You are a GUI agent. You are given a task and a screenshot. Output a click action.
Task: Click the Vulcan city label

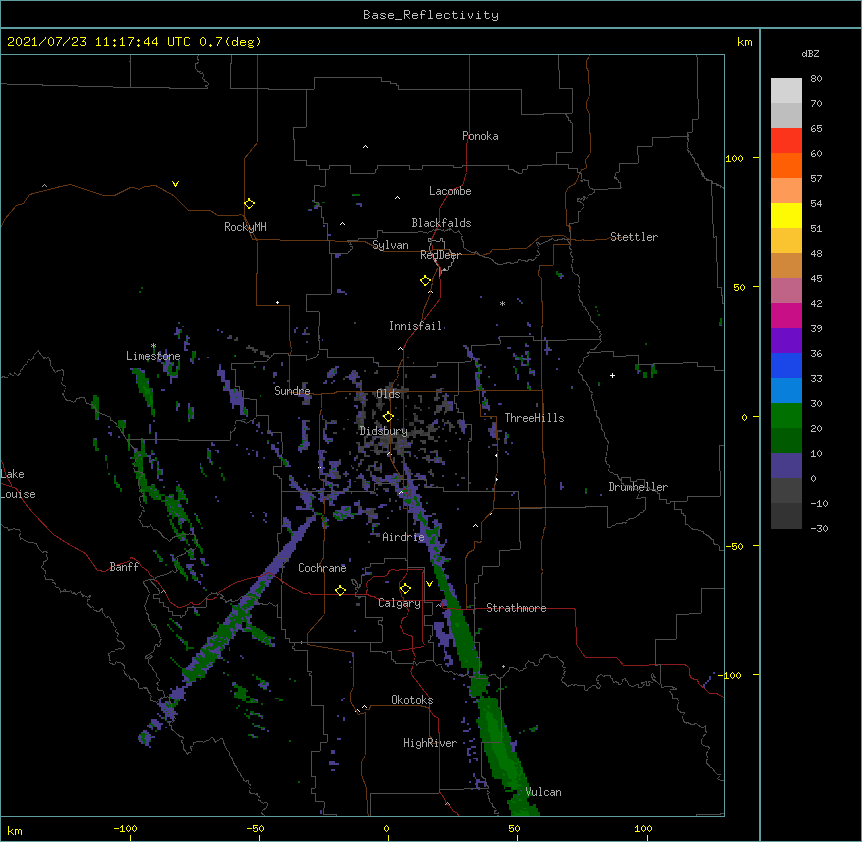coord(543,792)
